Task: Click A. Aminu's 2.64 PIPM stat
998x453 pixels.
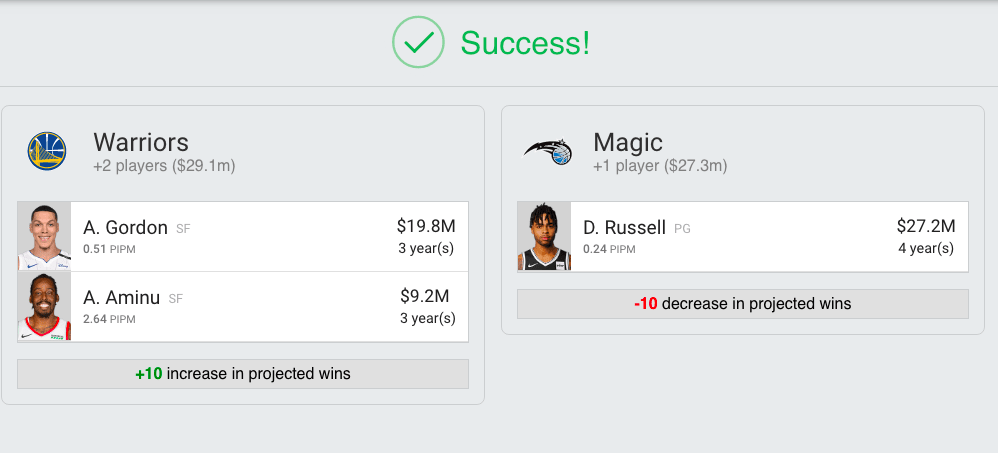Action: point(109,319)
